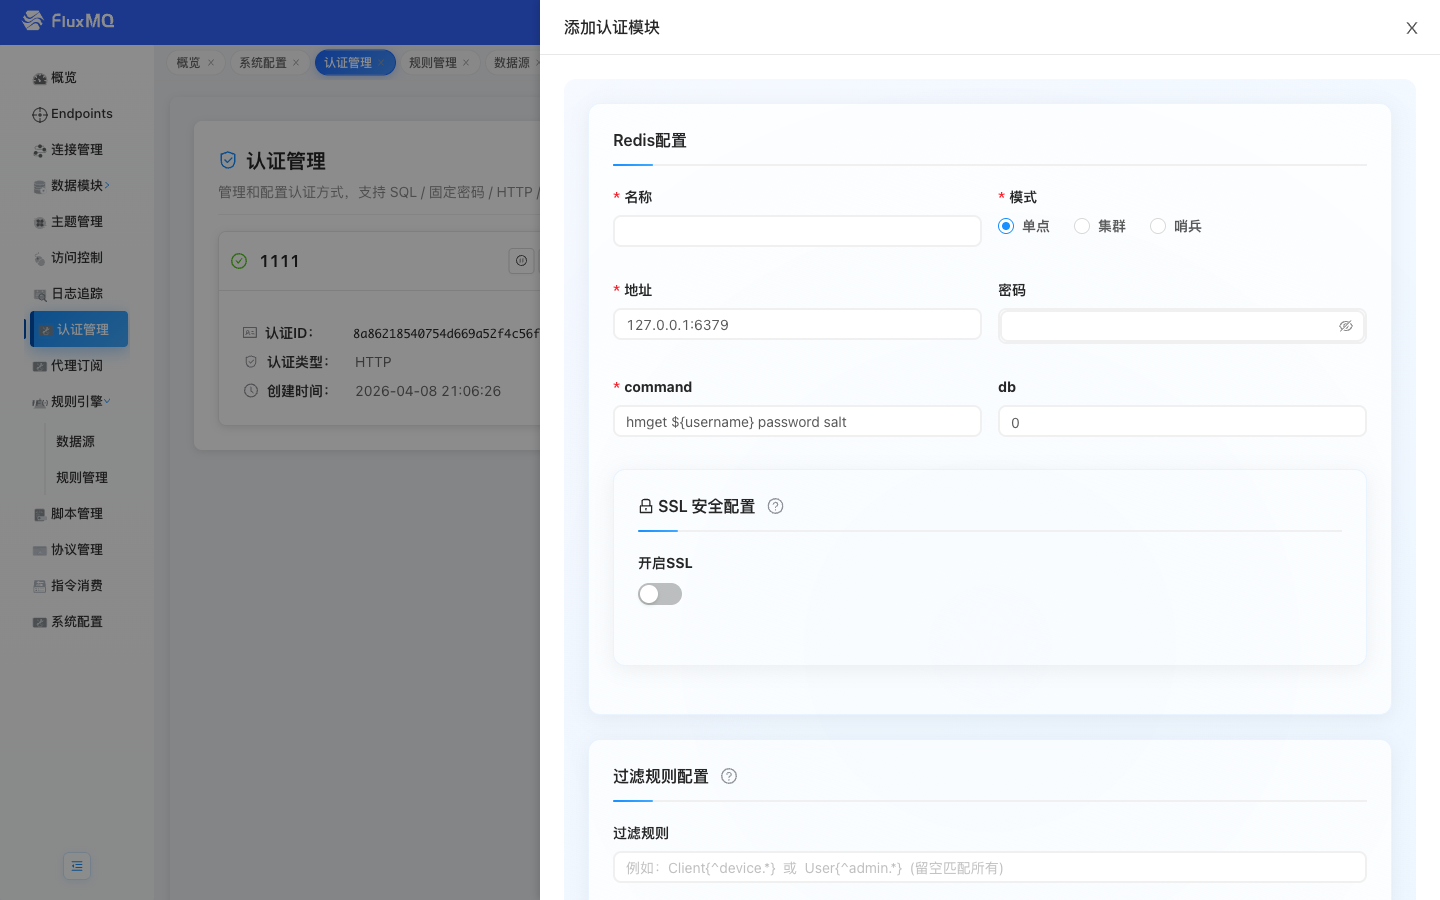Click the green check status icon of 1111
The width and height of the screenshot is (1440, 900).
click(239, 261)
